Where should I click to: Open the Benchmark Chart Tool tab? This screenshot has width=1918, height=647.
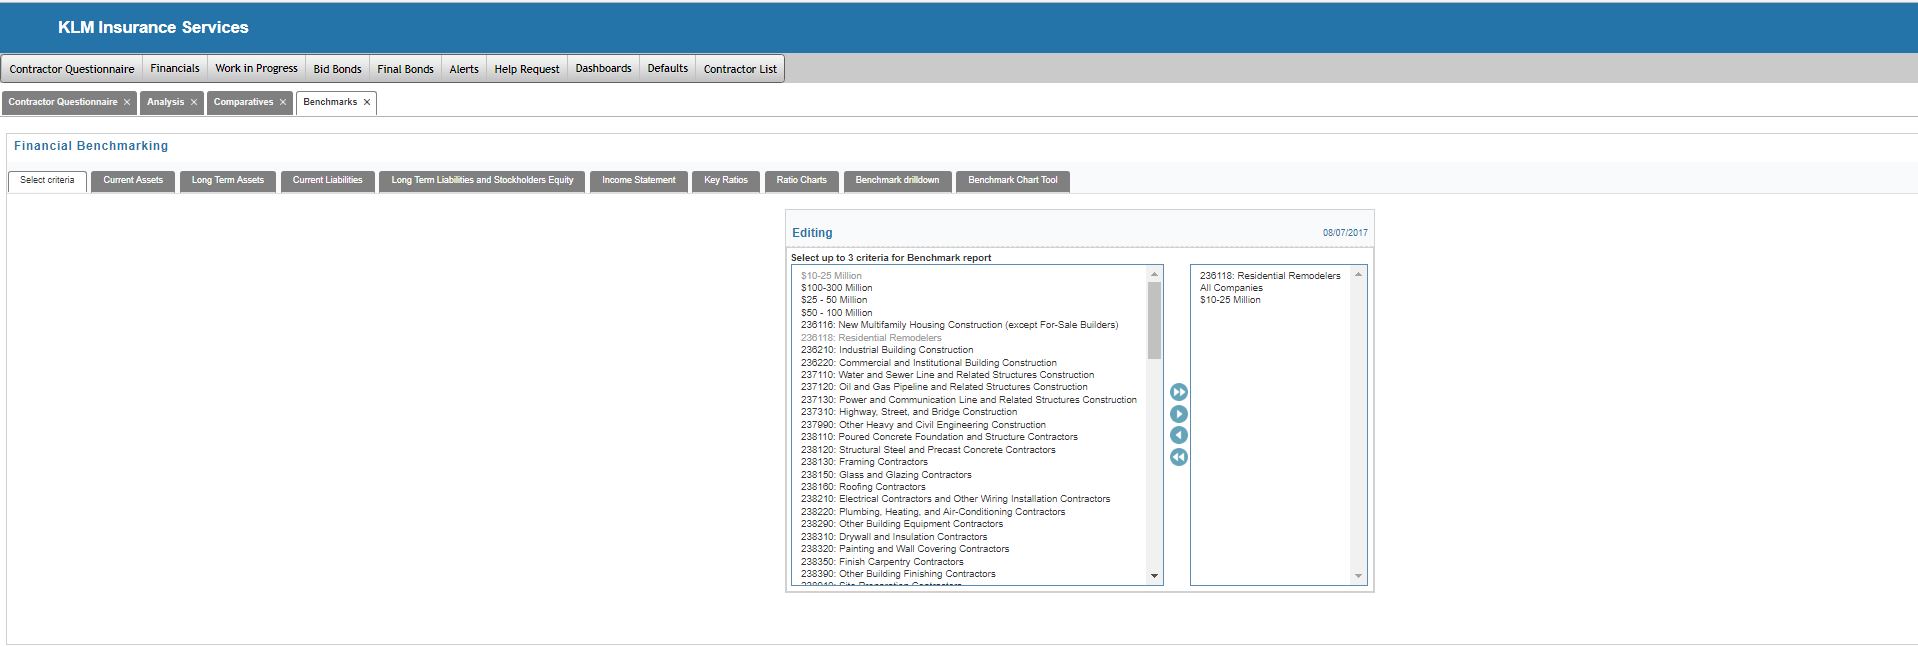click(x=1012, y=180)
